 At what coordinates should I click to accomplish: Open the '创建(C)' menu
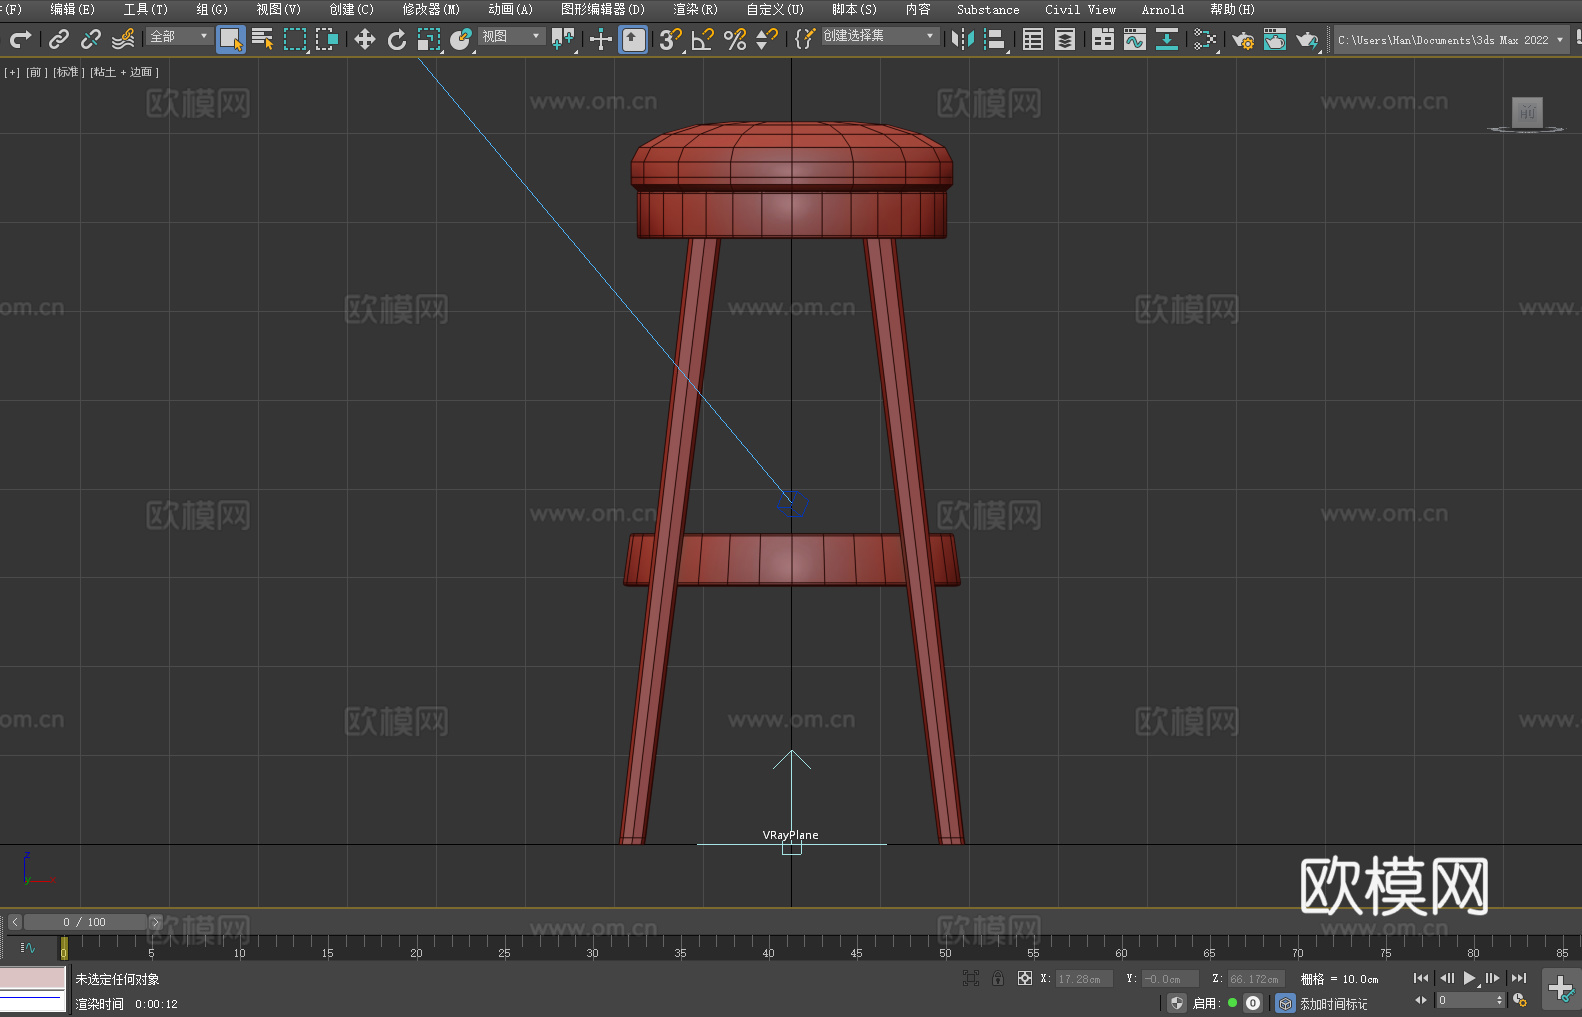point(351,9)
